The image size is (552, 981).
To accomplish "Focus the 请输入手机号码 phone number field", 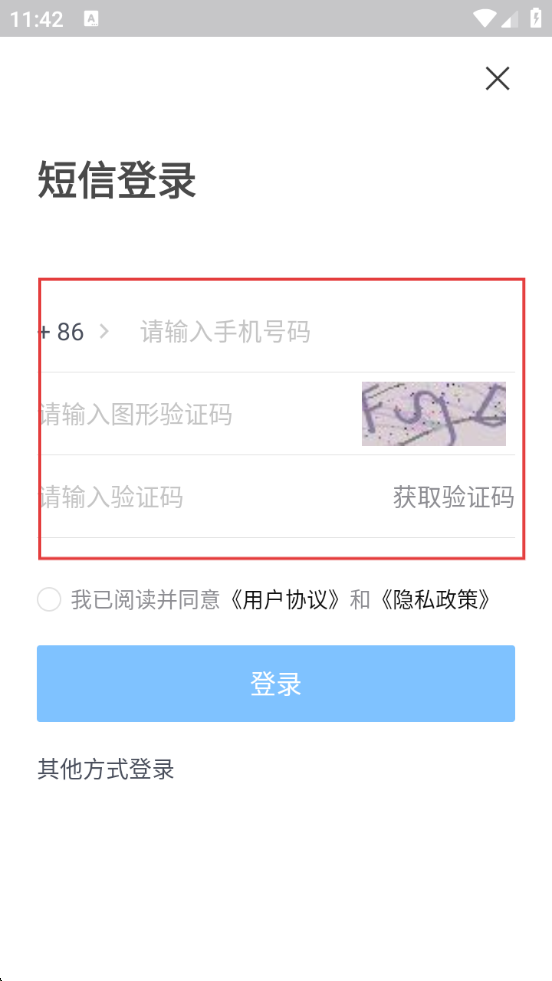I will [325, 332].
